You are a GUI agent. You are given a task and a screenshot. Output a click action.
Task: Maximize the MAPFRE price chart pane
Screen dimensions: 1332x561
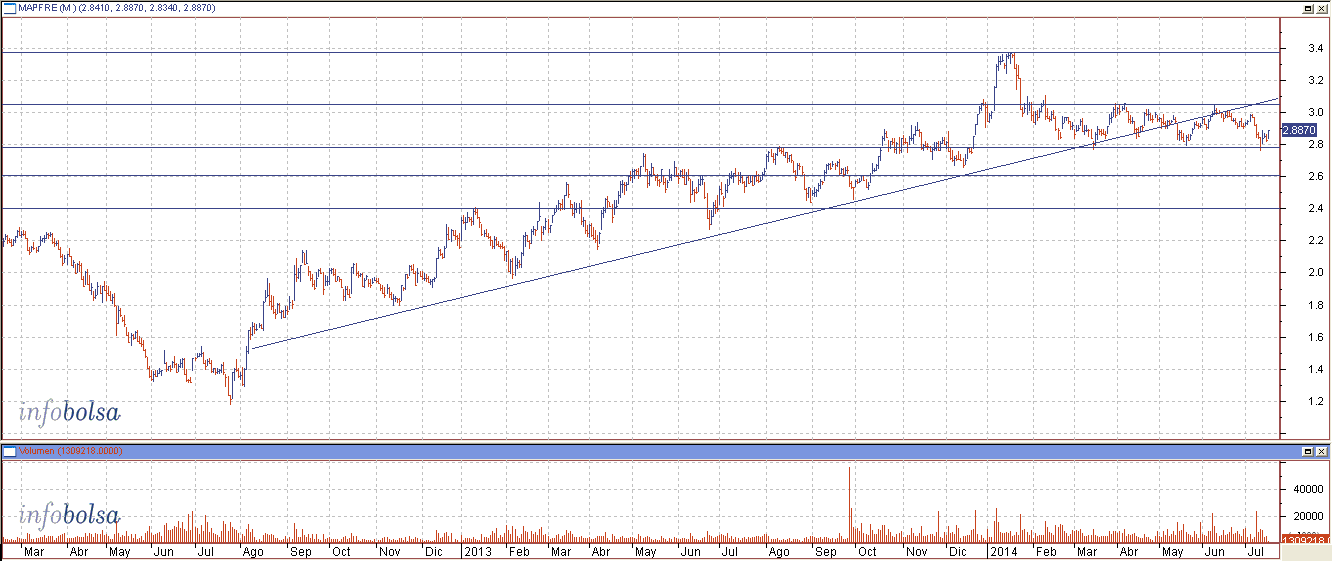[x=1308, y=7]
